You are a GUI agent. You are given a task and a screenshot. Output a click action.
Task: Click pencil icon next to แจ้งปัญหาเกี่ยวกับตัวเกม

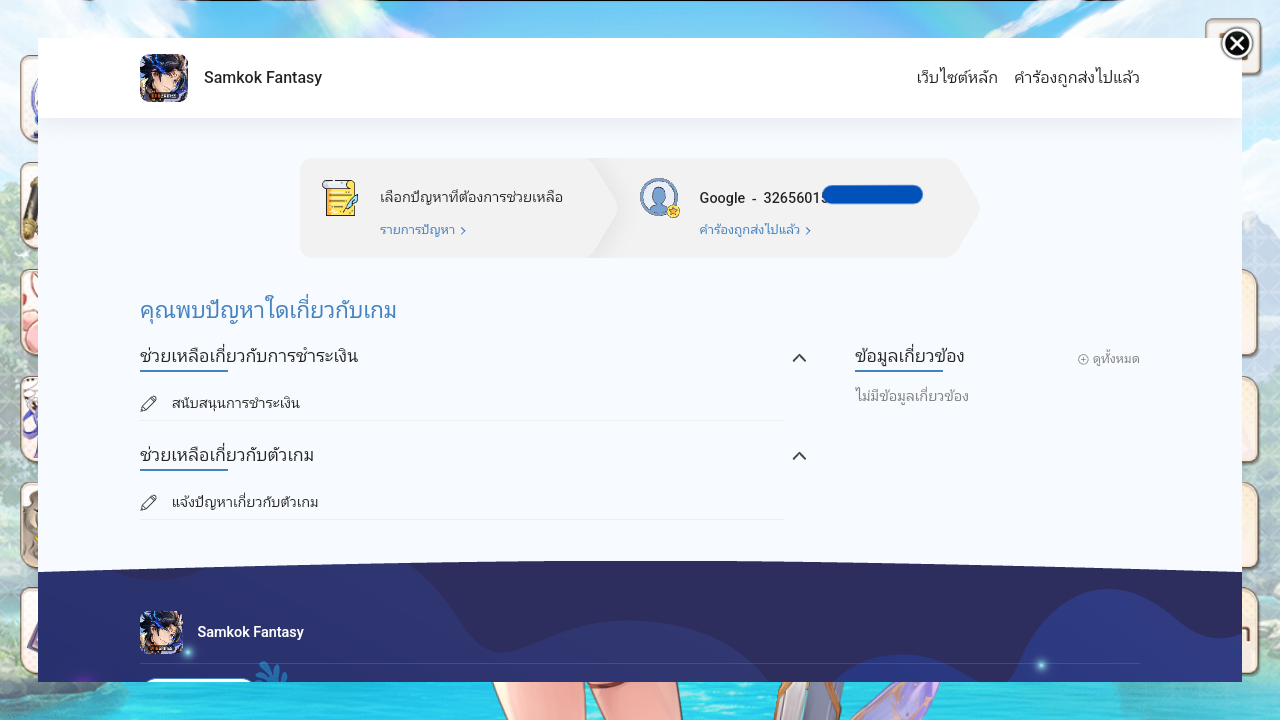click(x=149, y=503)
